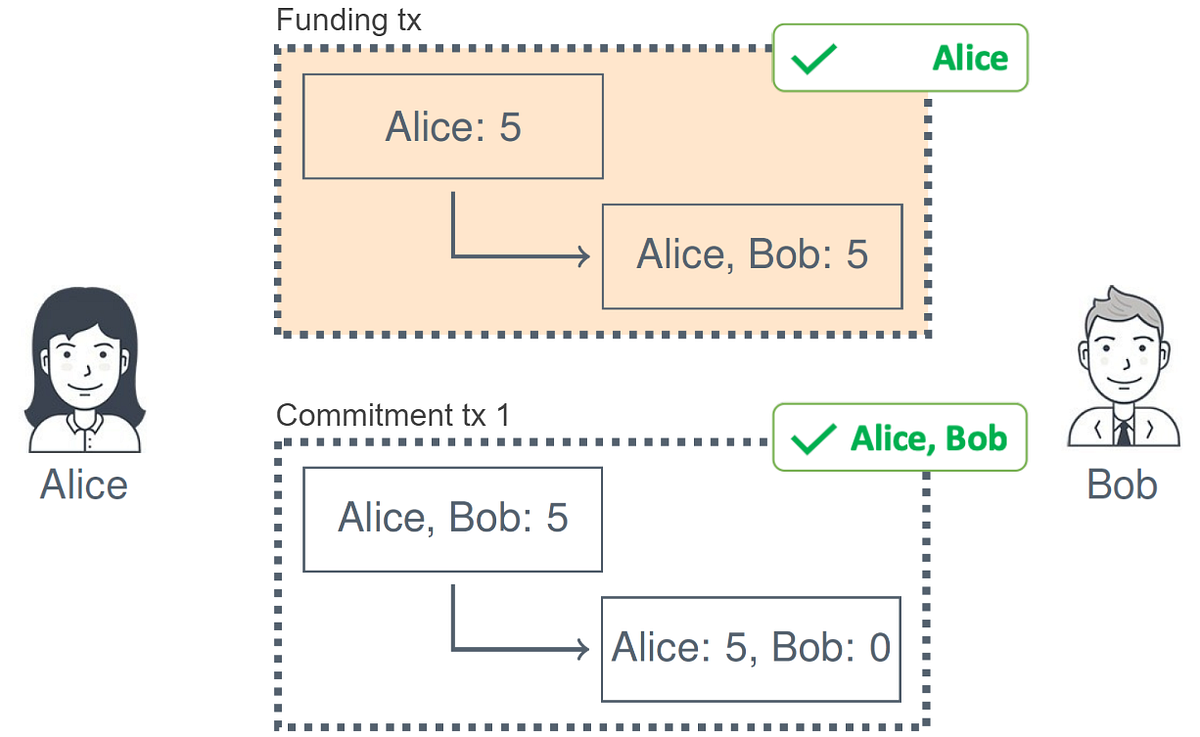Click Alice's avatar icon
Image resolution: width=1200 pixels, height=737 pixels.
85,372
